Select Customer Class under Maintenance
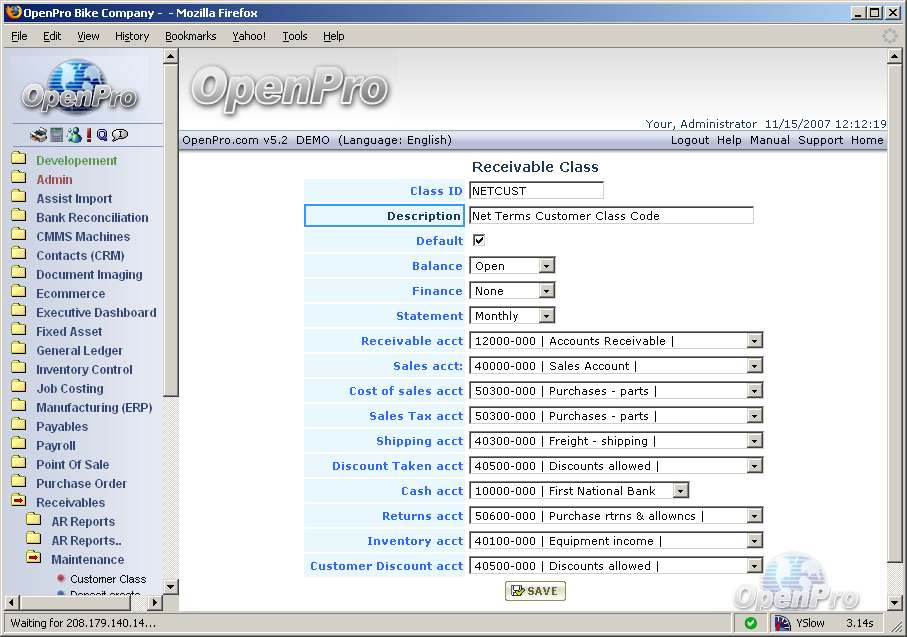The height and width of the screenshot is (637, 907). tap(107, 579)
